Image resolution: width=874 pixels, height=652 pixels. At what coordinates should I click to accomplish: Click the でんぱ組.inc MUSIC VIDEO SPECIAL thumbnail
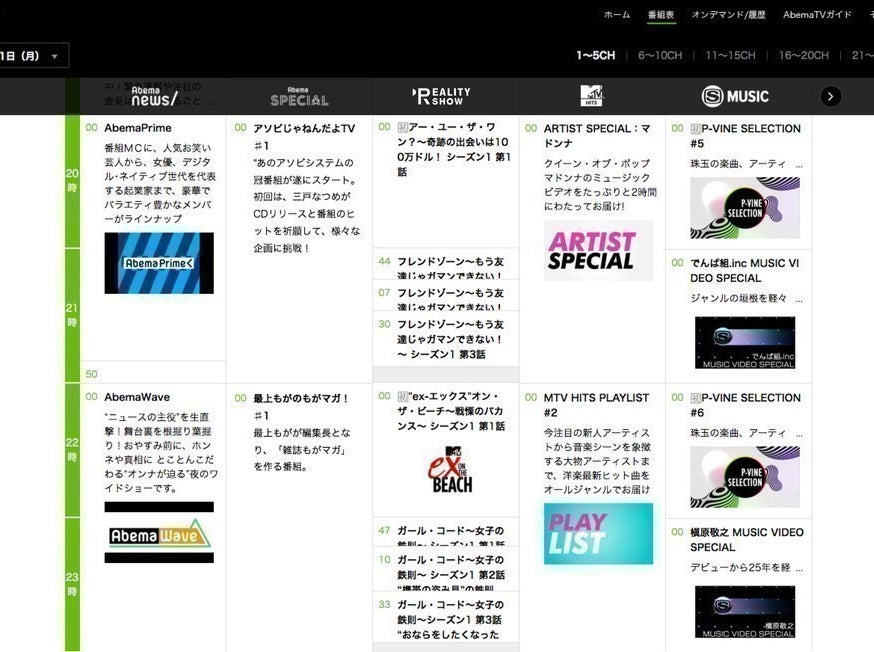[745, 342]
